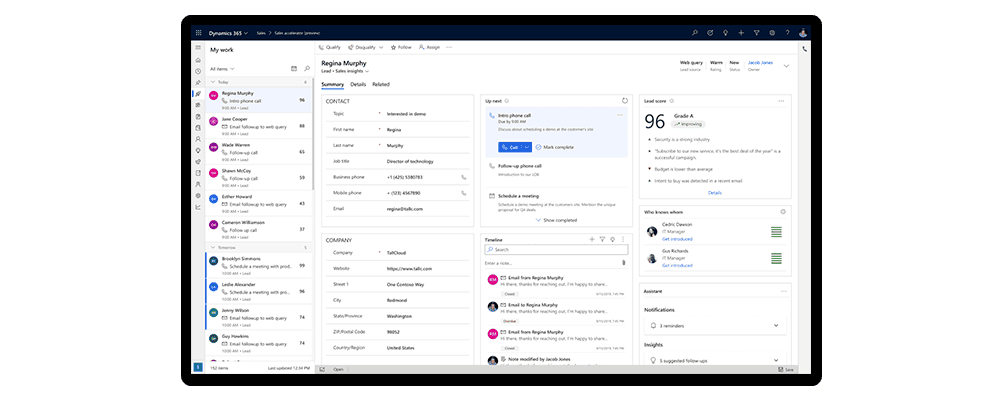Viewport: 1000px width, 400px height.
Task: Open the Jacob Jones owner link
Action: coord(760,63)
